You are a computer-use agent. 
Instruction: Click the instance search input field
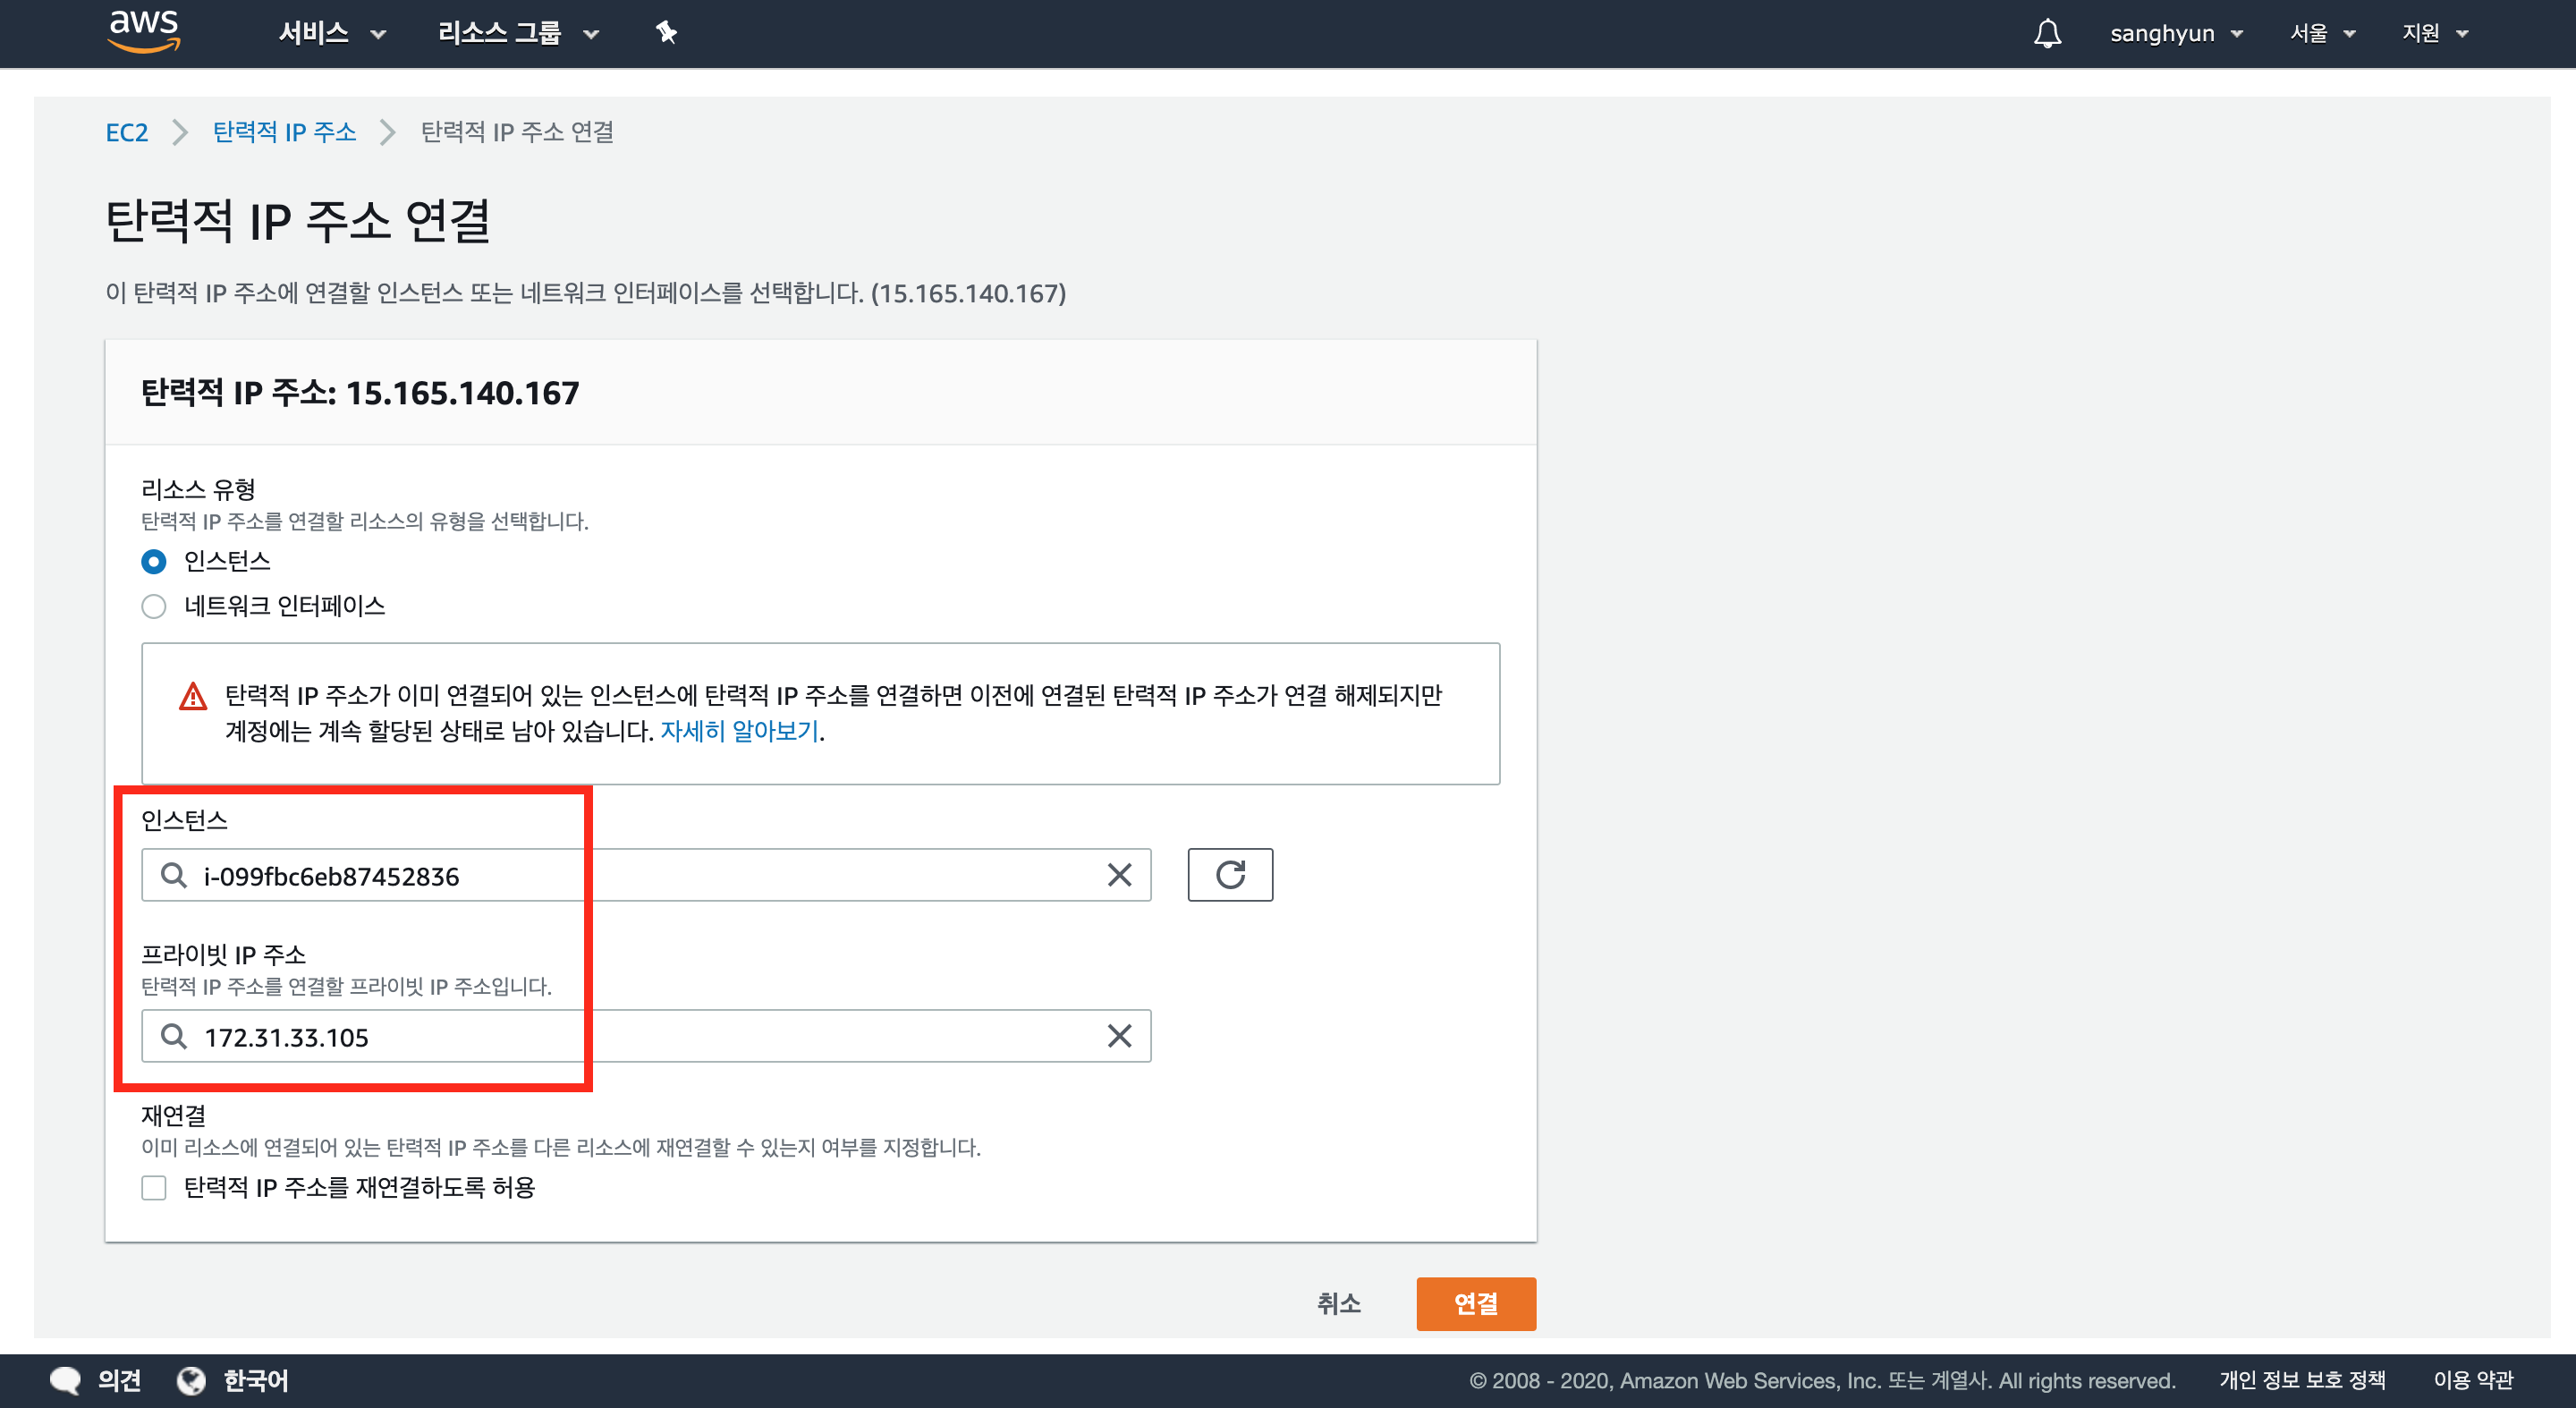pos(640,875)
